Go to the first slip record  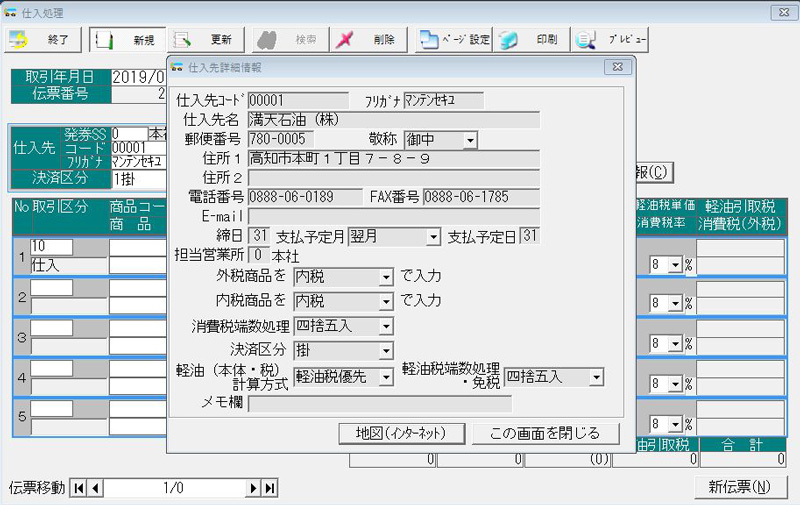point(78,488)
